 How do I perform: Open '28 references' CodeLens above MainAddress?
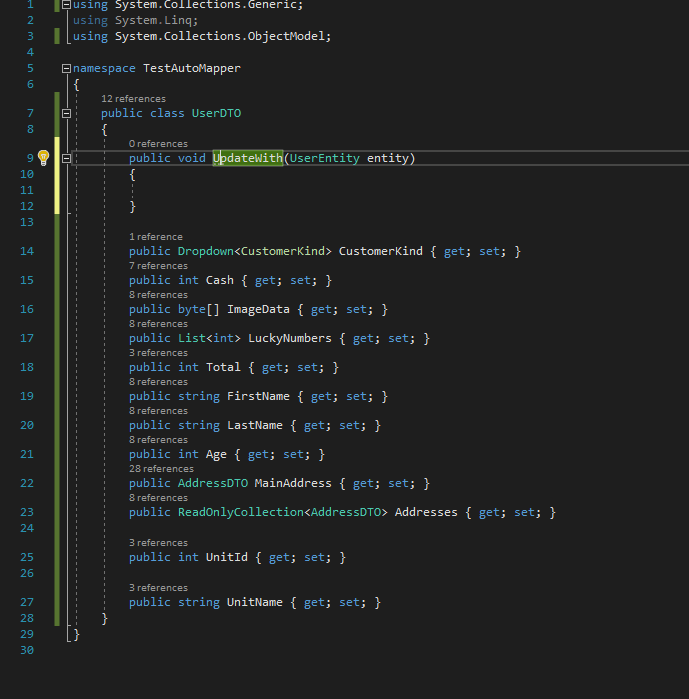[161, 469]
